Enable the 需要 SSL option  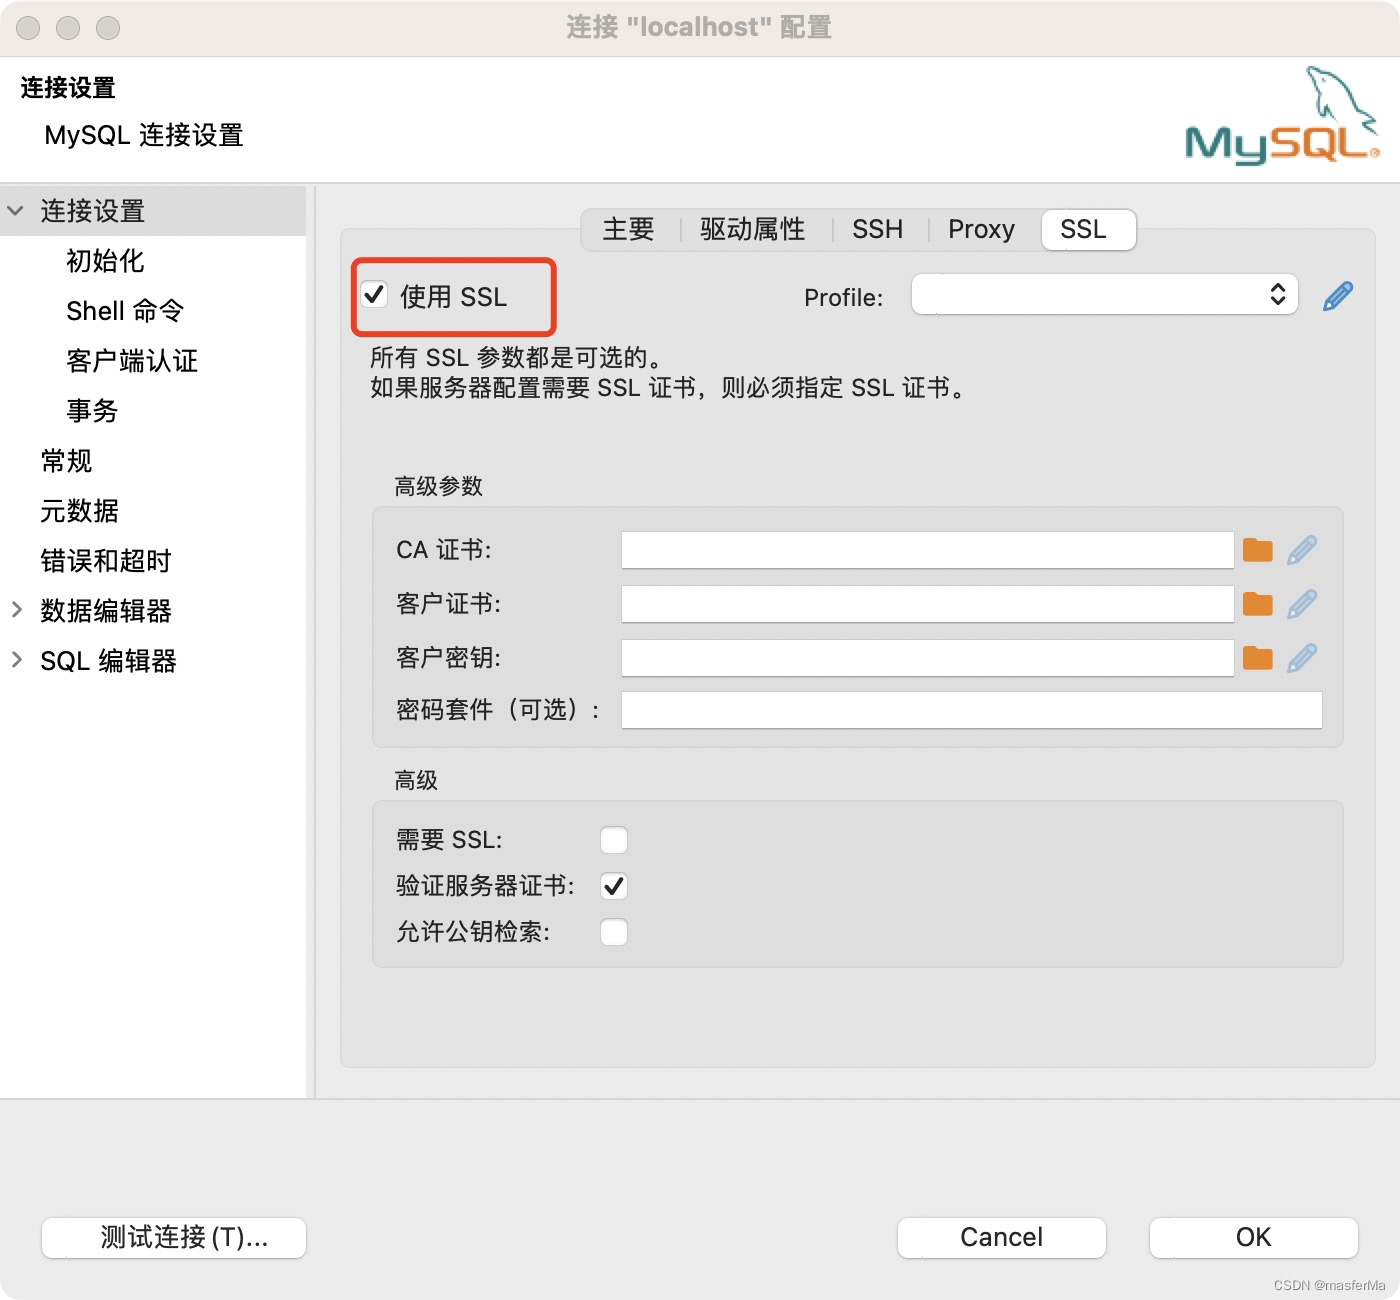point(614,839)
